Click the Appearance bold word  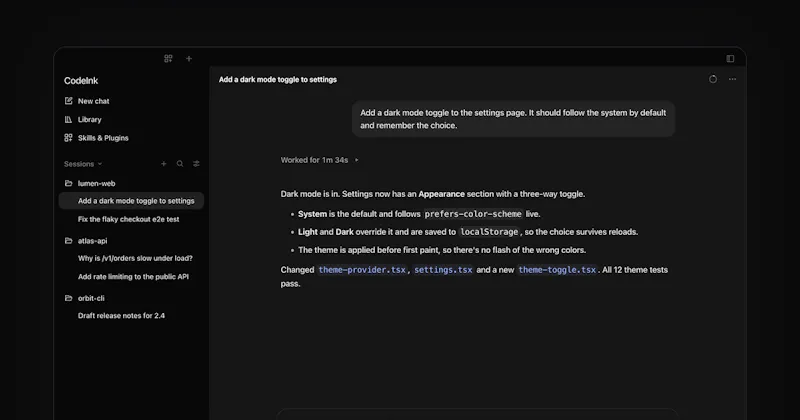(x=441, y=194)
